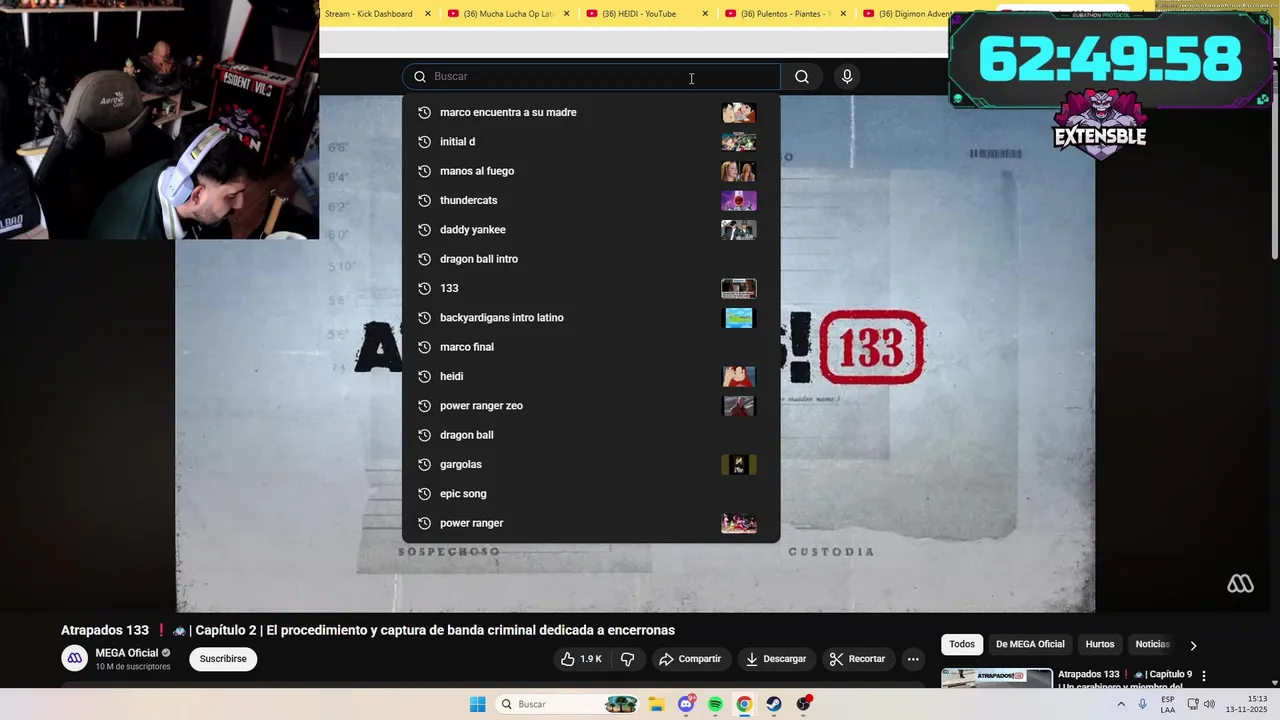This screenshot has width=1280, height=720.
Task: Select suggestion 'marco encuentra a su madre'
Action: pyautogui.click(x=591, y=112)
